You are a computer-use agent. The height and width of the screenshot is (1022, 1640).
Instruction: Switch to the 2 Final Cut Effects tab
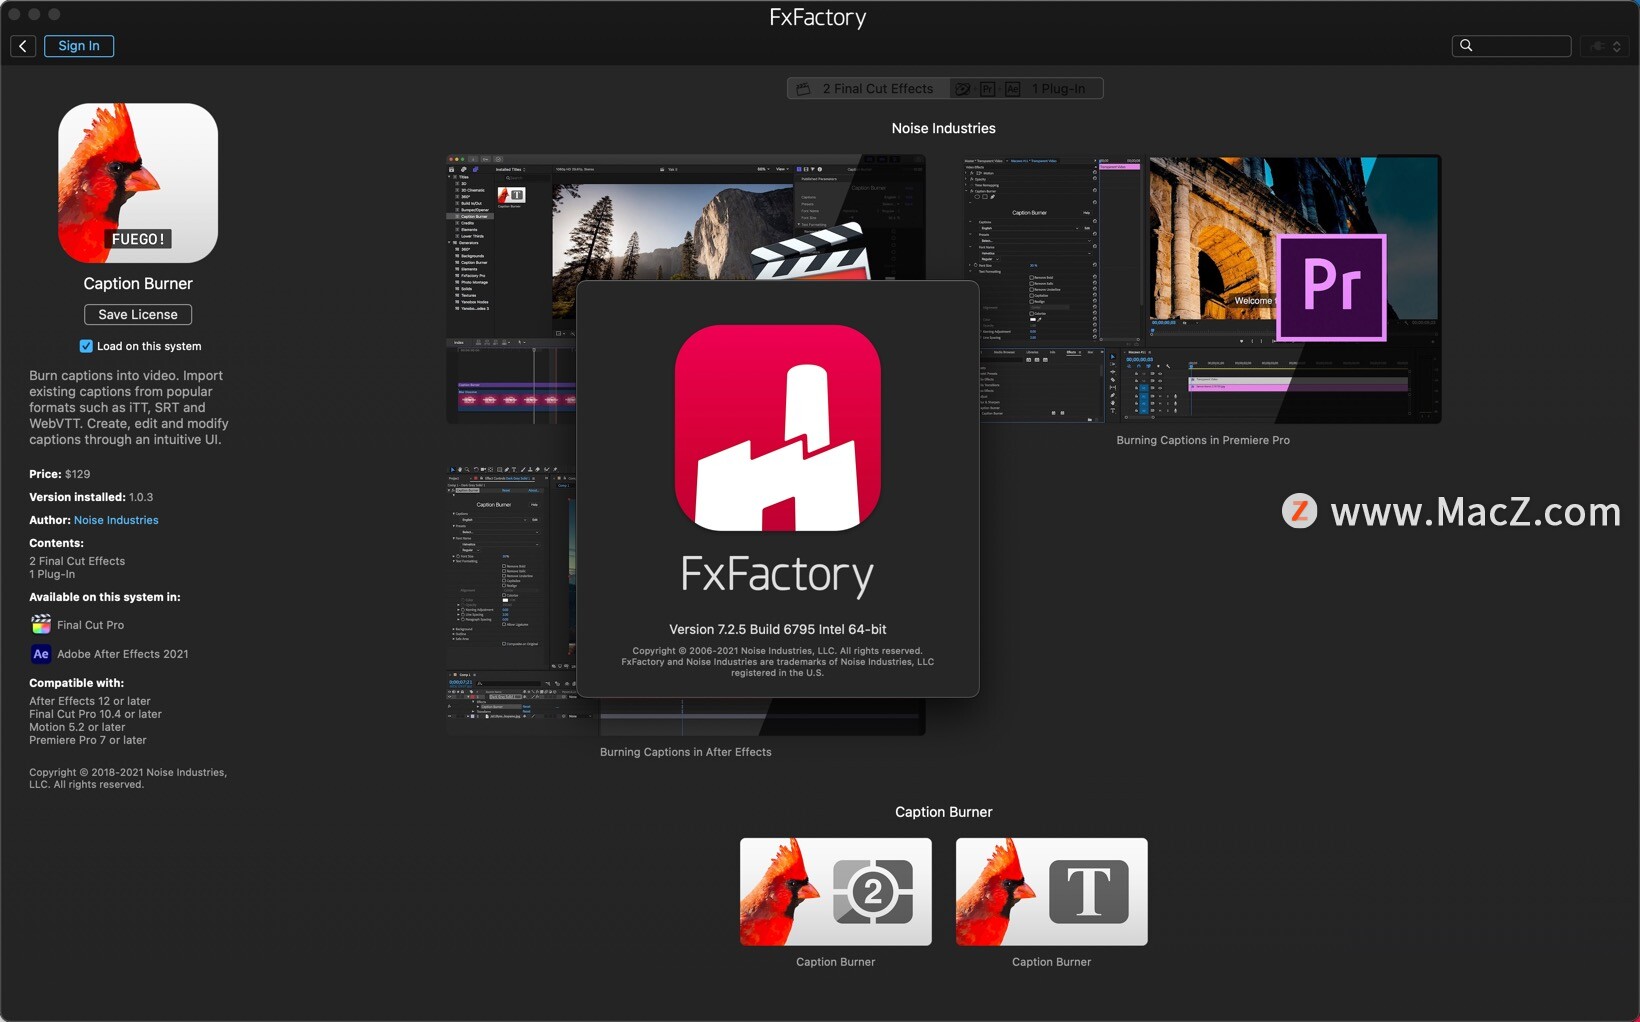(867, 89)
